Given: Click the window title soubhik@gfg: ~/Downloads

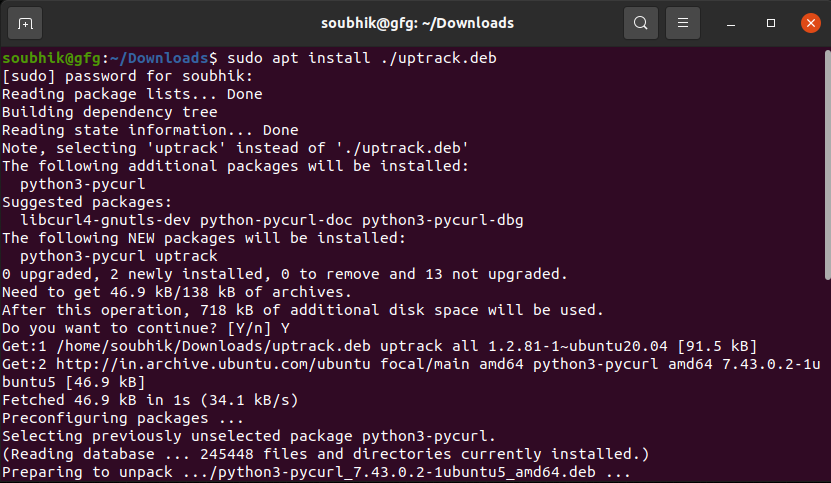Looking at the screenshot, I should click(417, 22).
